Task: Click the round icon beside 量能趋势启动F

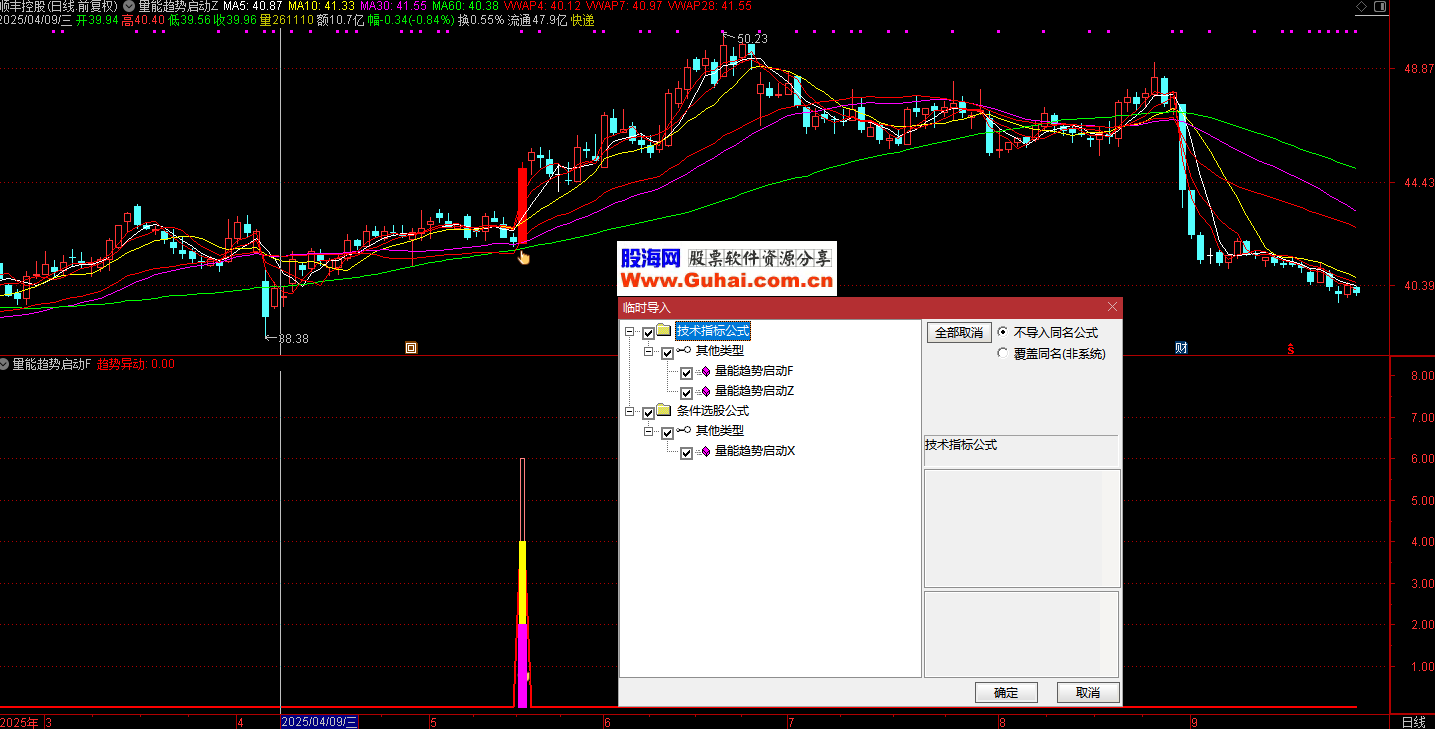Action: [5, 364]
